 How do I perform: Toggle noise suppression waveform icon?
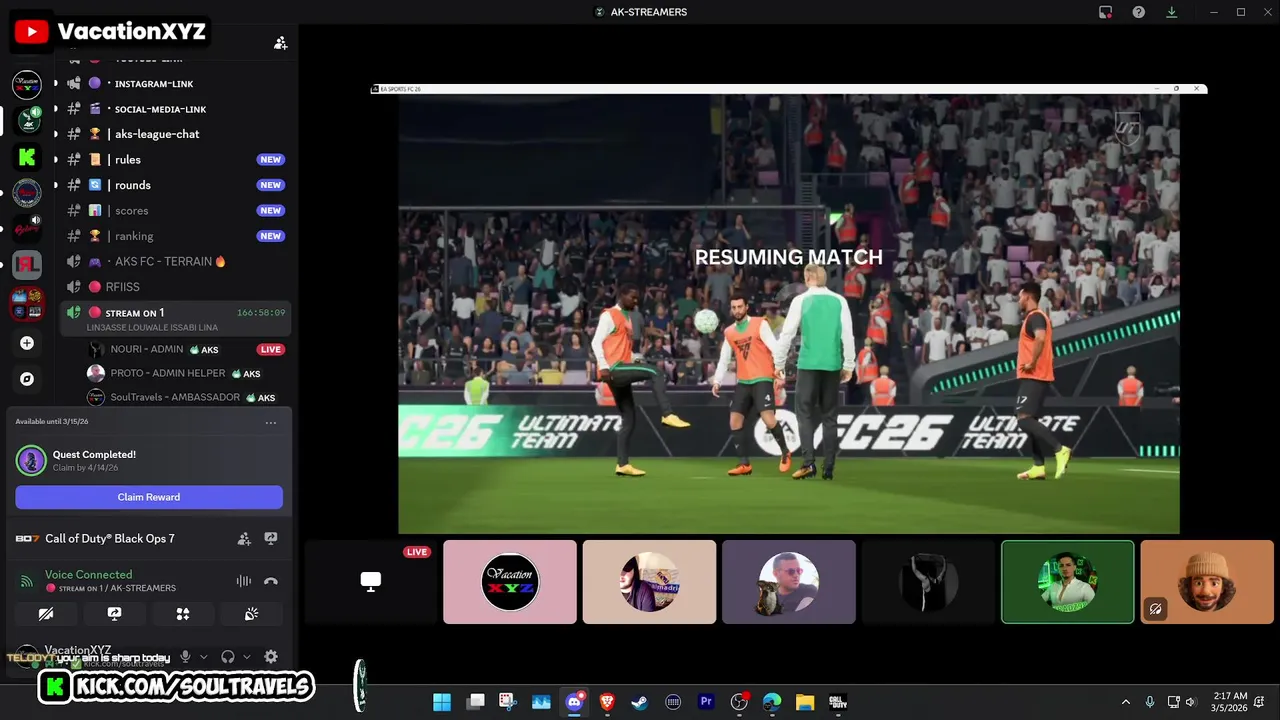[244, 581]
